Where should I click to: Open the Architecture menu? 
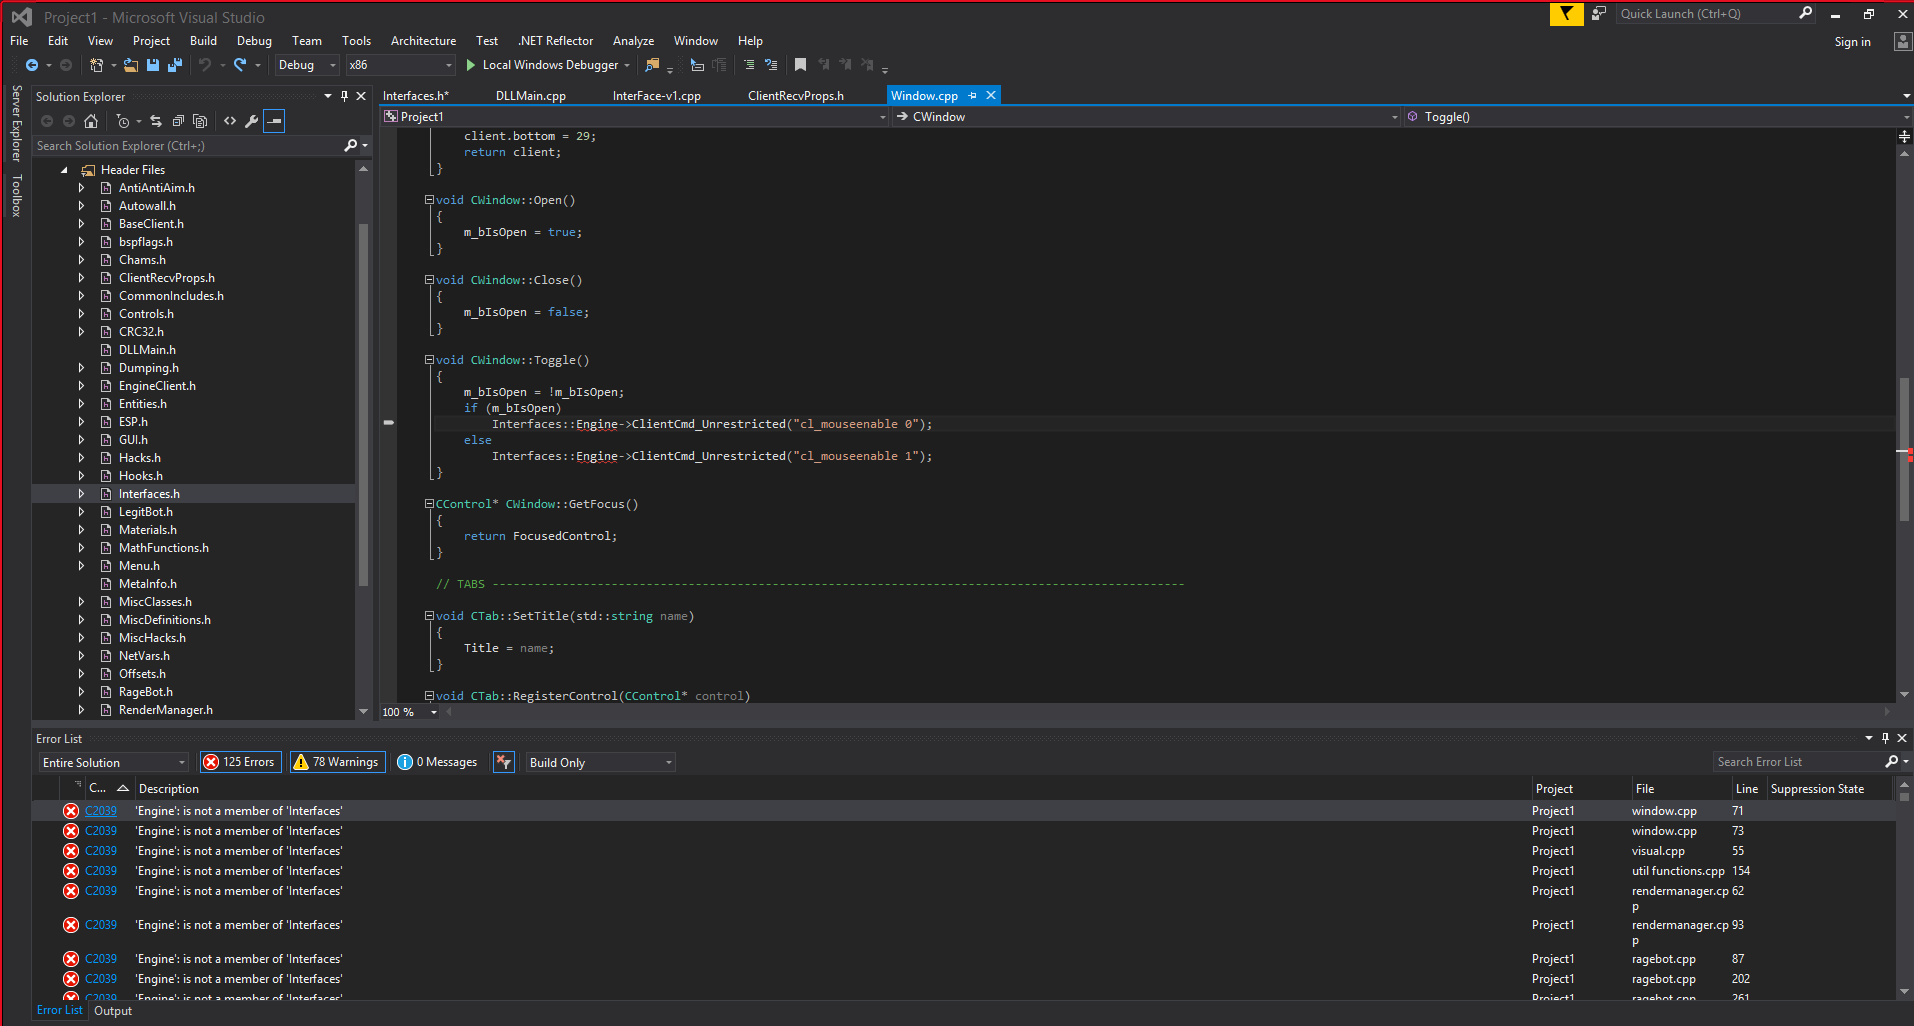click(x=423, y=41)
